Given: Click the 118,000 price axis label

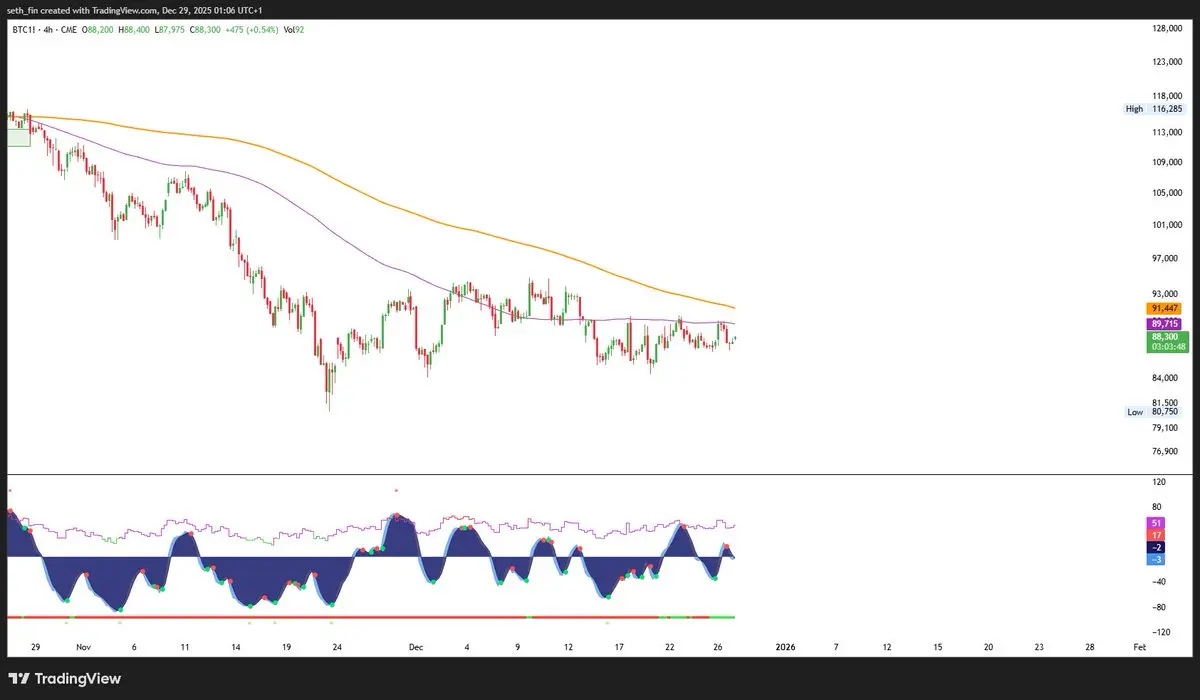Looking at the screenshot, I should [x=1167, y=96].
